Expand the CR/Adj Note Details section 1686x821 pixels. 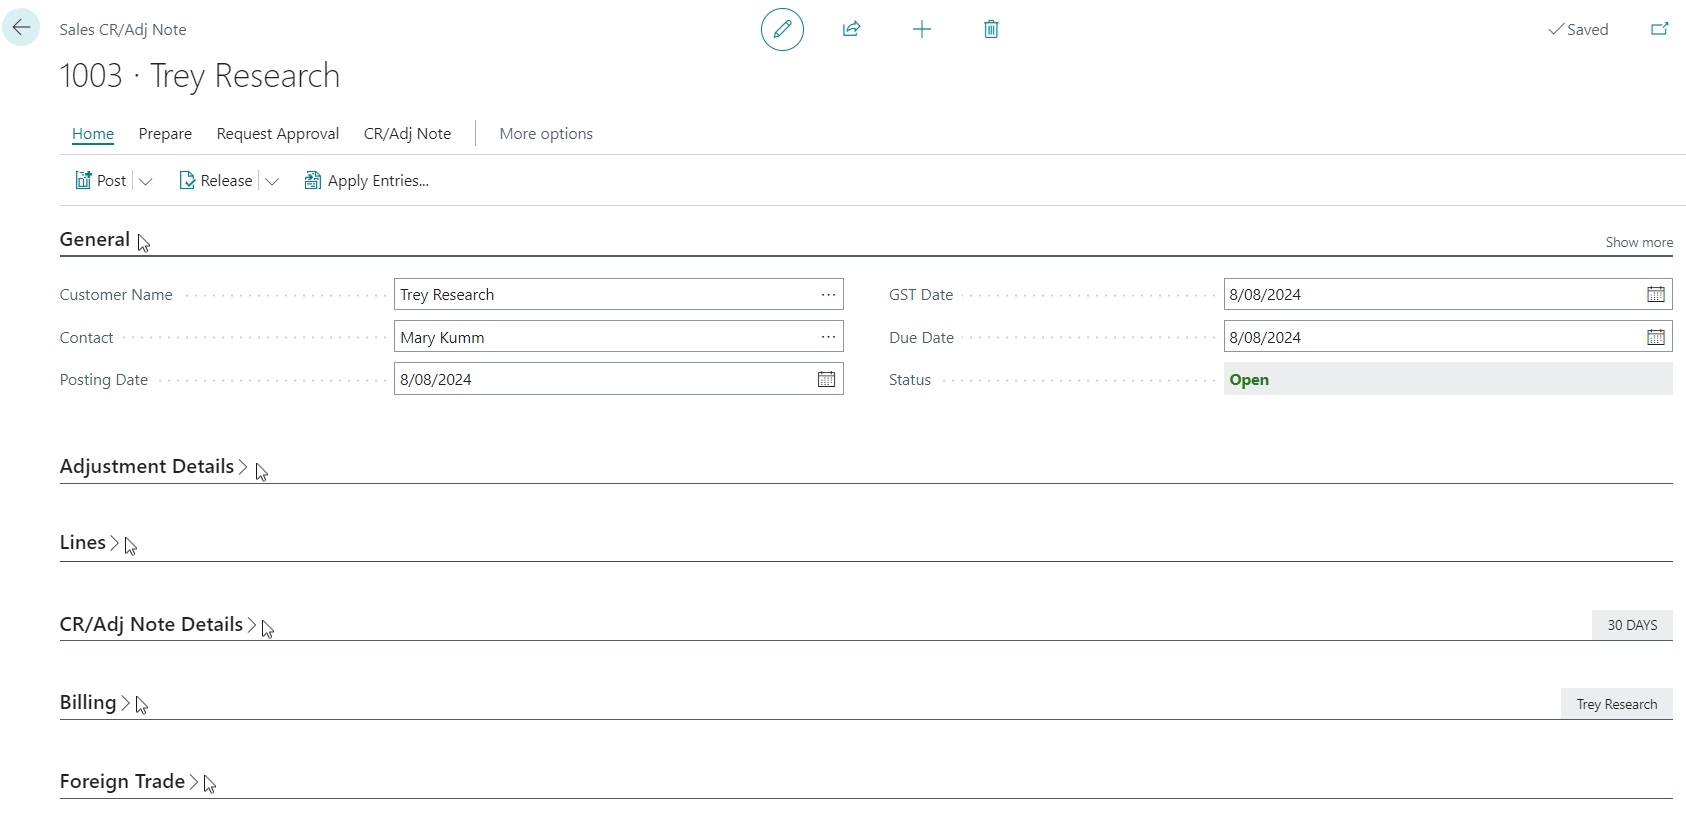[x=158, y=624]
